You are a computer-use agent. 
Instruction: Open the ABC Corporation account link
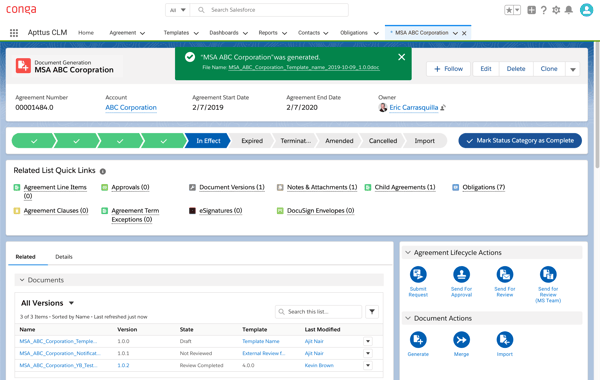coord(131,108)
